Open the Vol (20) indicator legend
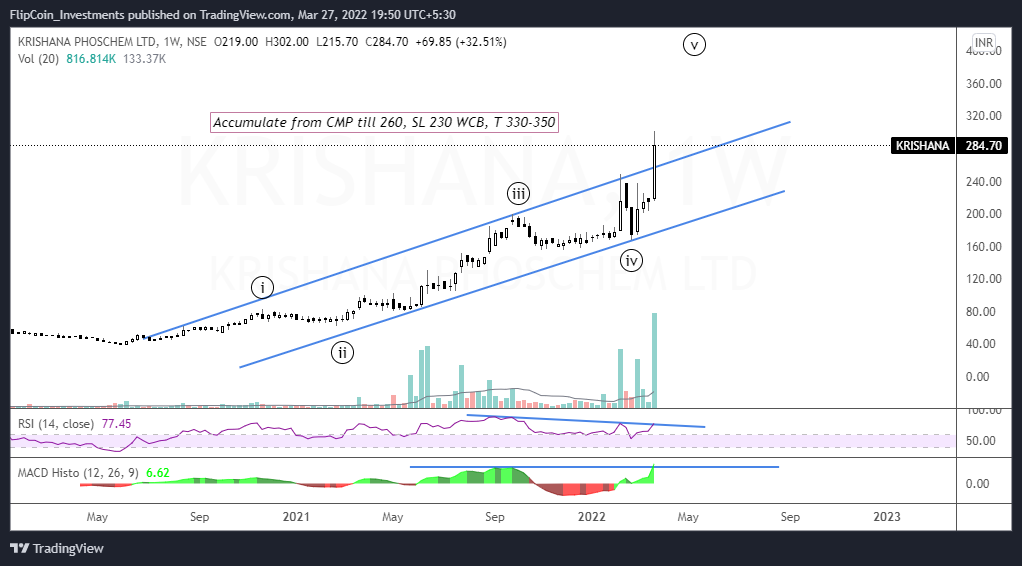Viewport: 1022px width, 566px height. [x=38, y=59]
